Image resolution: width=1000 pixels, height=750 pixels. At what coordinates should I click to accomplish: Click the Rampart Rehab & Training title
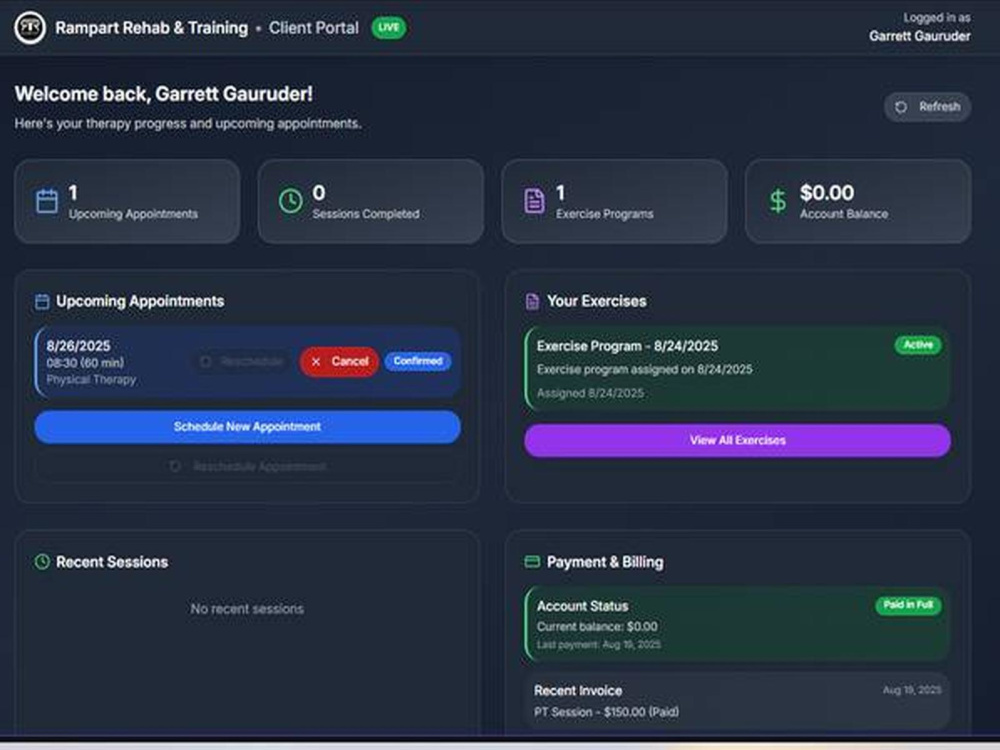pyautogui.click(x=152, y=28)
